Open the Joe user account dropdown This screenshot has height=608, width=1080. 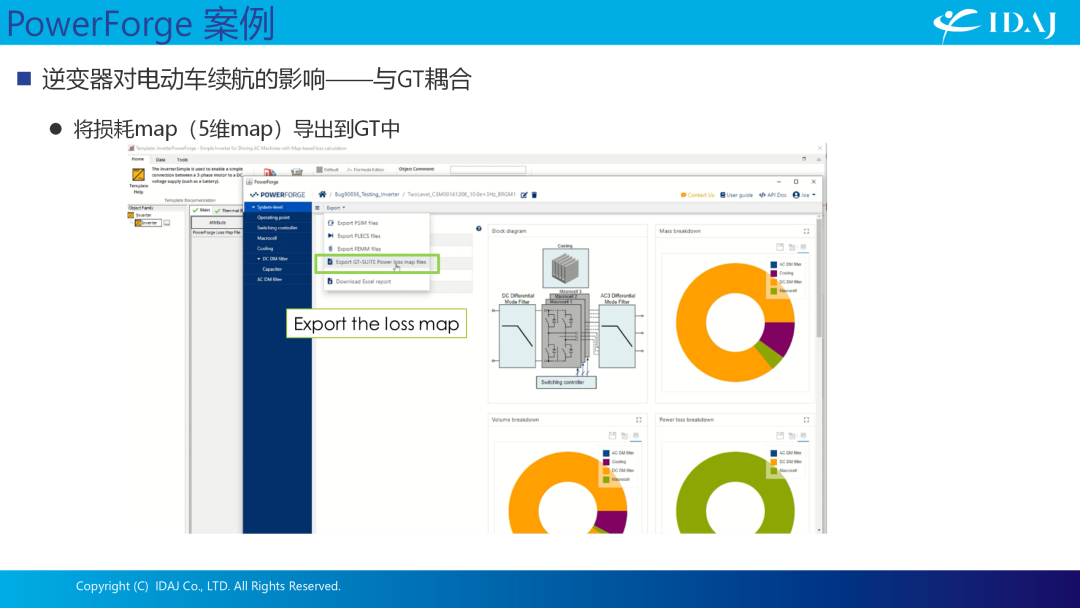coord(804,195)
